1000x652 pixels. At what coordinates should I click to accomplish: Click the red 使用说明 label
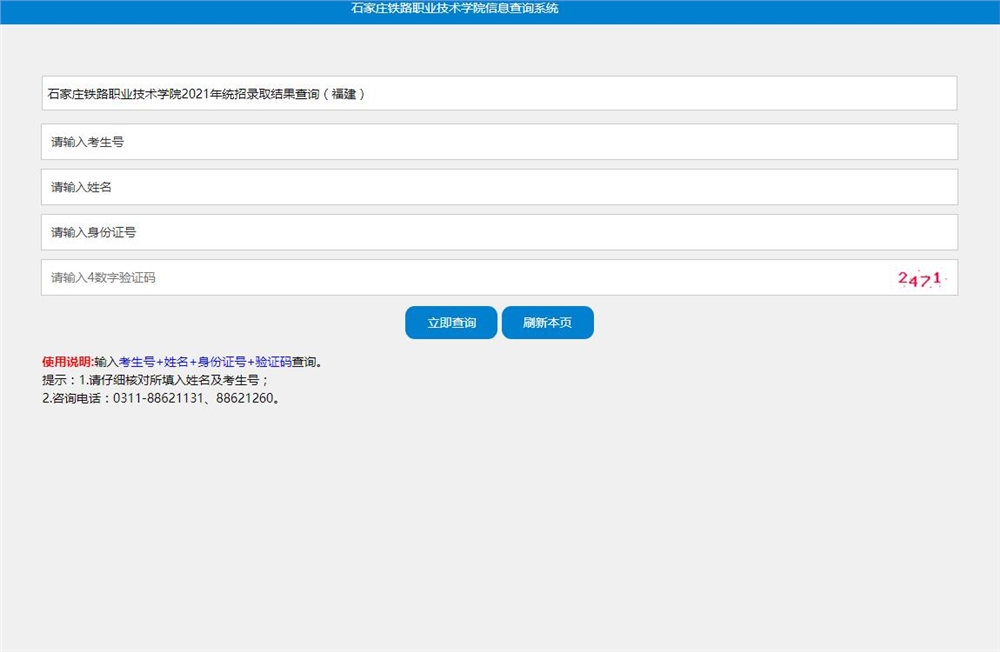tap(68, 362)
